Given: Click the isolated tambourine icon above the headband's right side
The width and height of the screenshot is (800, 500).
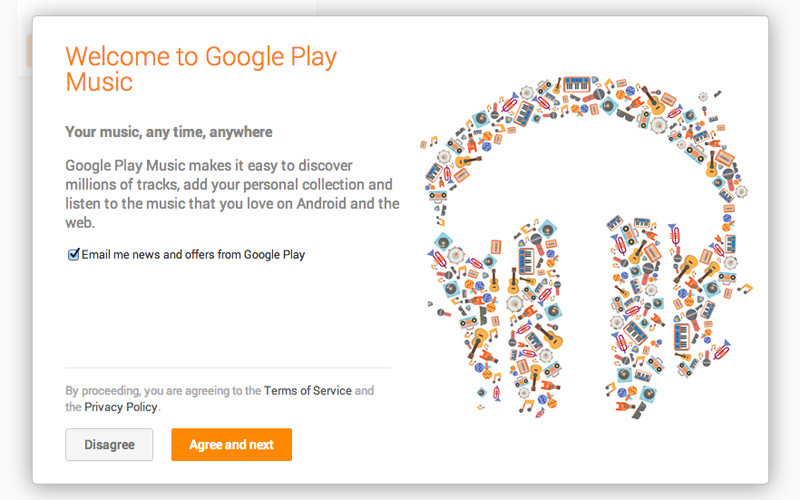Looking at the screenshot, I should point(704,96).
